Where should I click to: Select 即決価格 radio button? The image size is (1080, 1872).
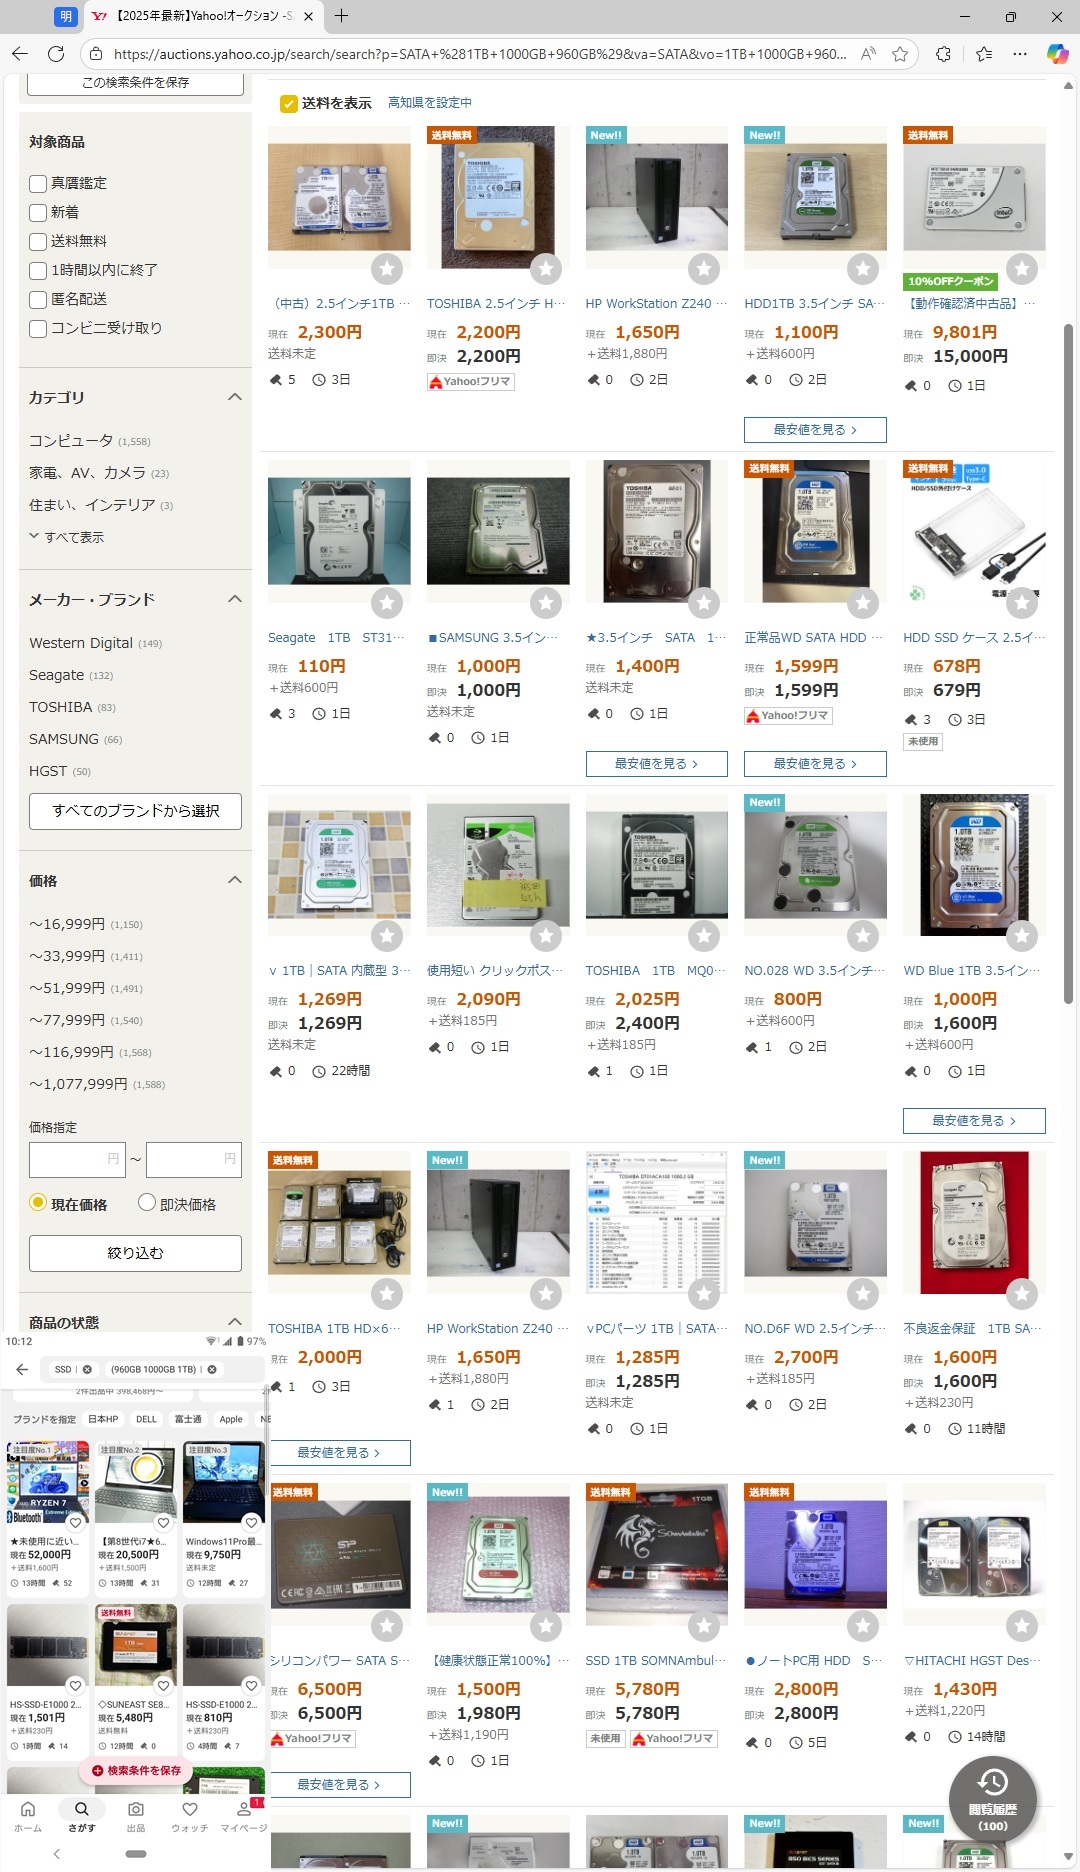coord(147,1203)
